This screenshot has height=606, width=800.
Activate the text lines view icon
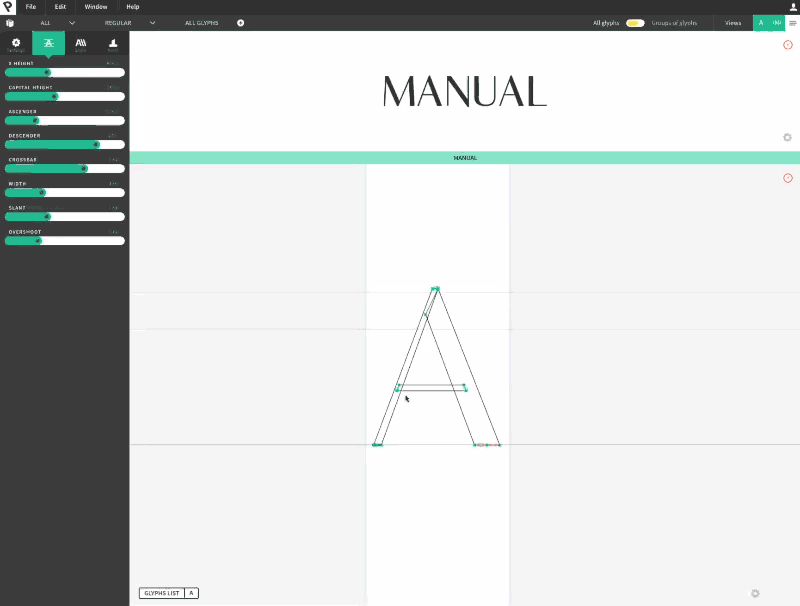tap(792, 23)
